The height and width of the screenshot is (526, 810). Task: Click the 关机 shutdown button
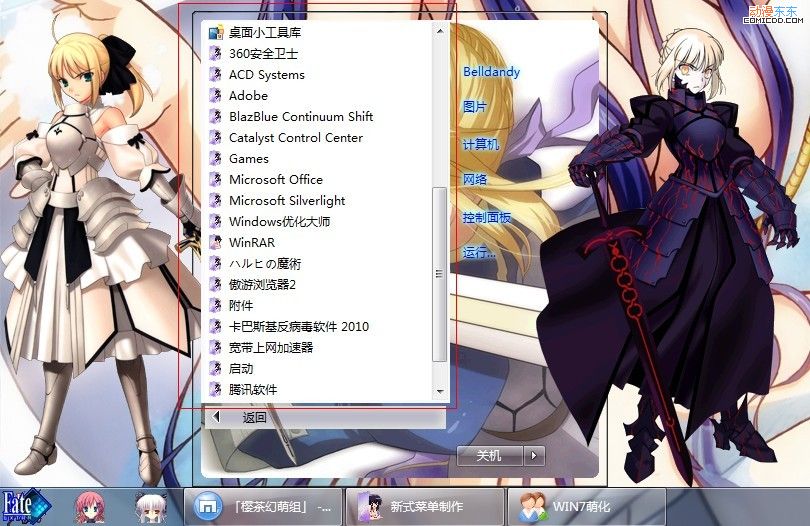[490, 456]
